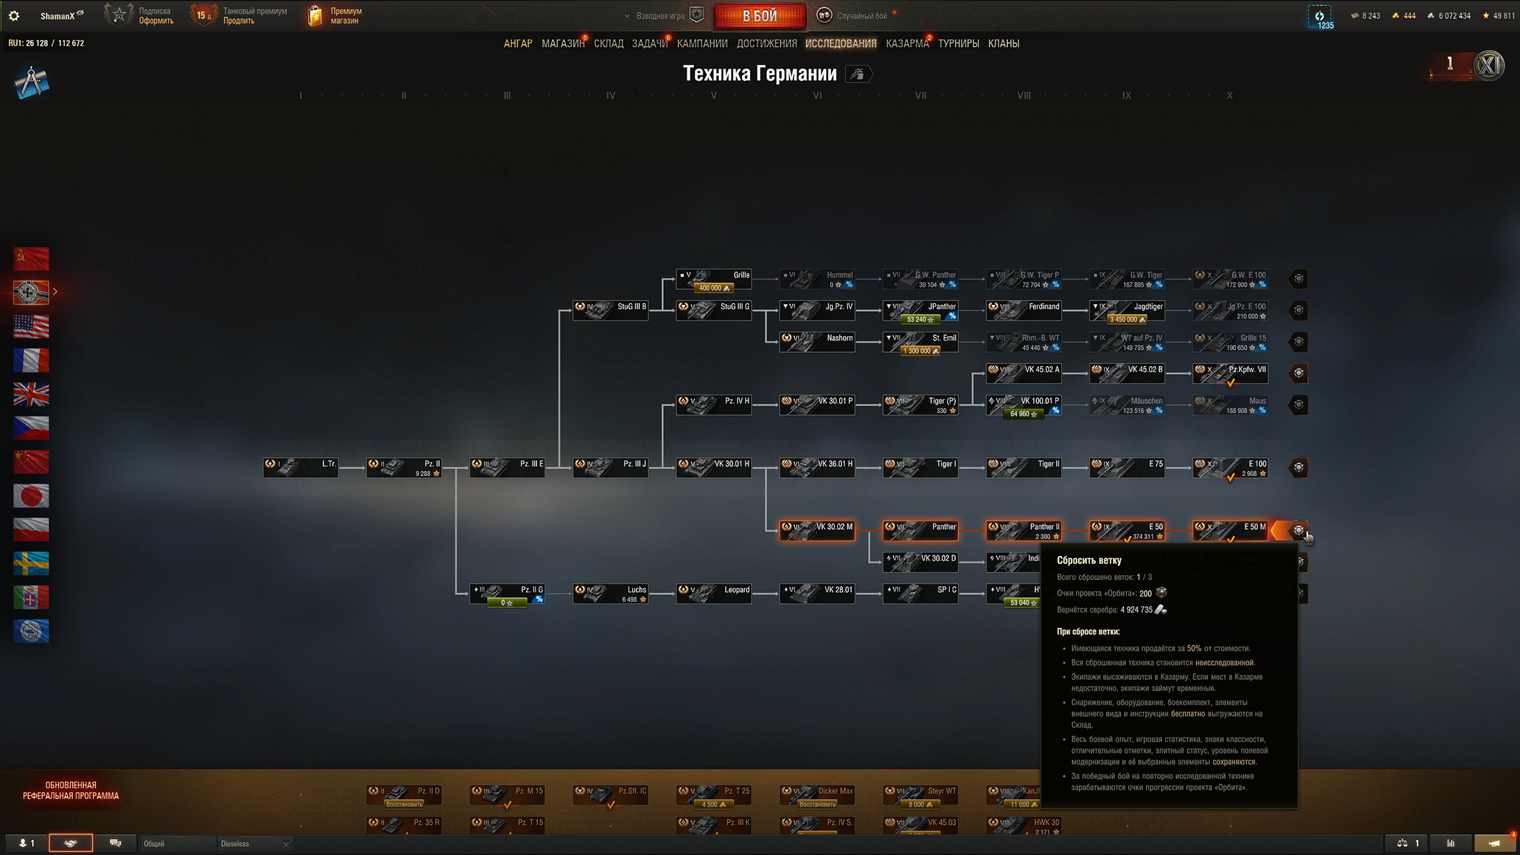
Task: Select the Sweden nation flag
Action: click(x=31, y=563)
